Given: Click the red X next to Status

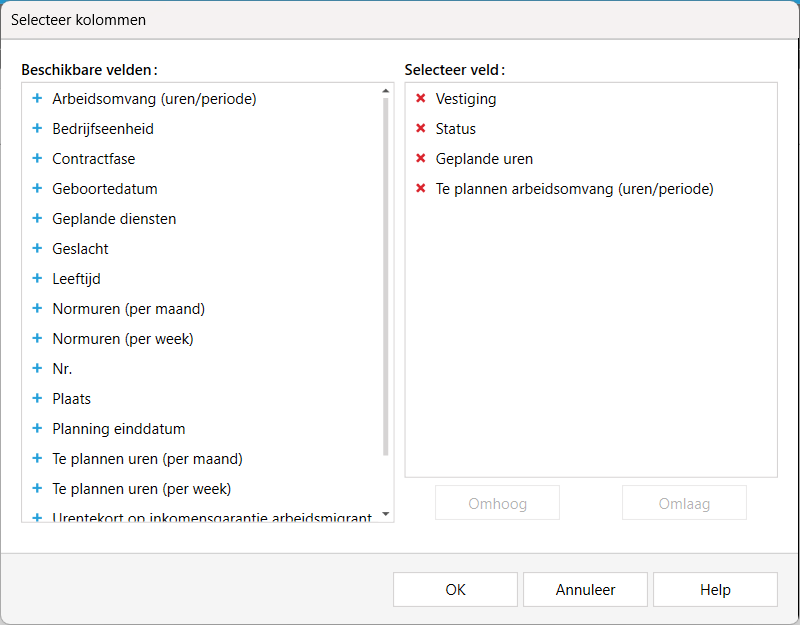Looking at the screenshot, I should tap(421, 129).
